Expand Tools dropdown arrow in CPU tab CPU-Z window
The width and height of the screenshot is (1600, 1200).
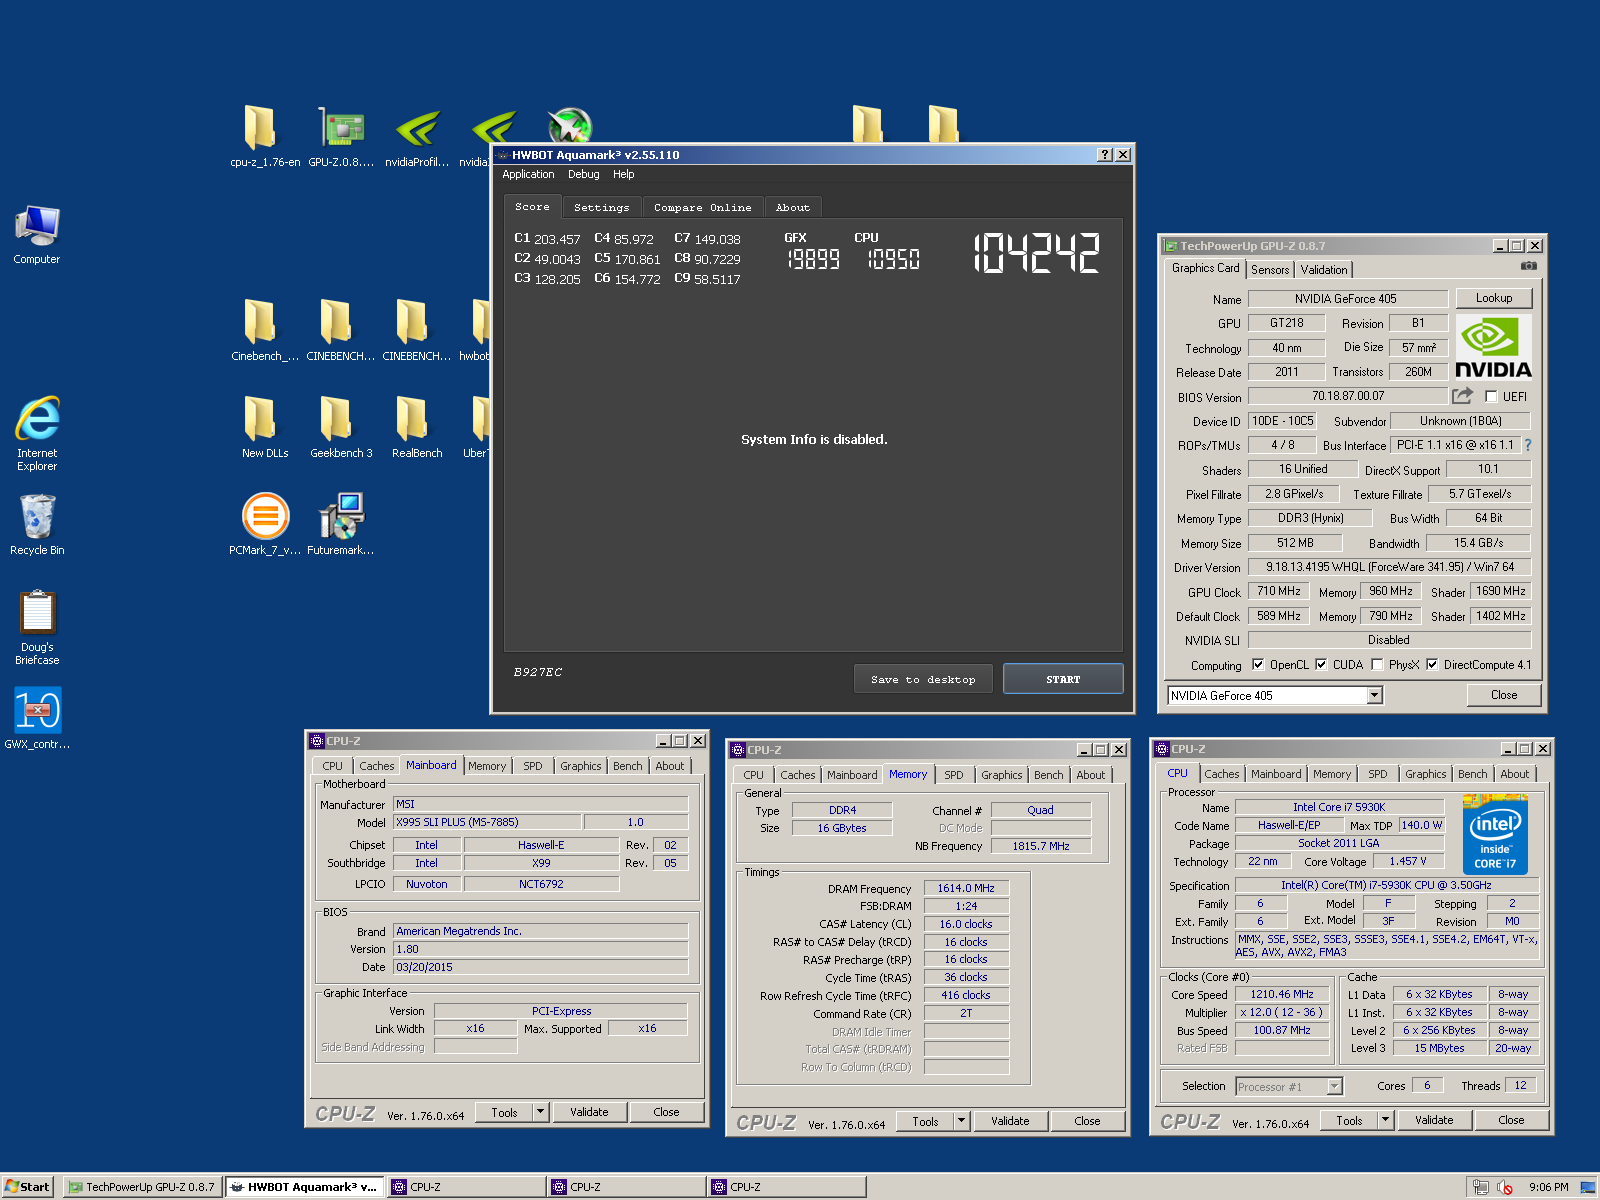click(x=1385, y=1119)
